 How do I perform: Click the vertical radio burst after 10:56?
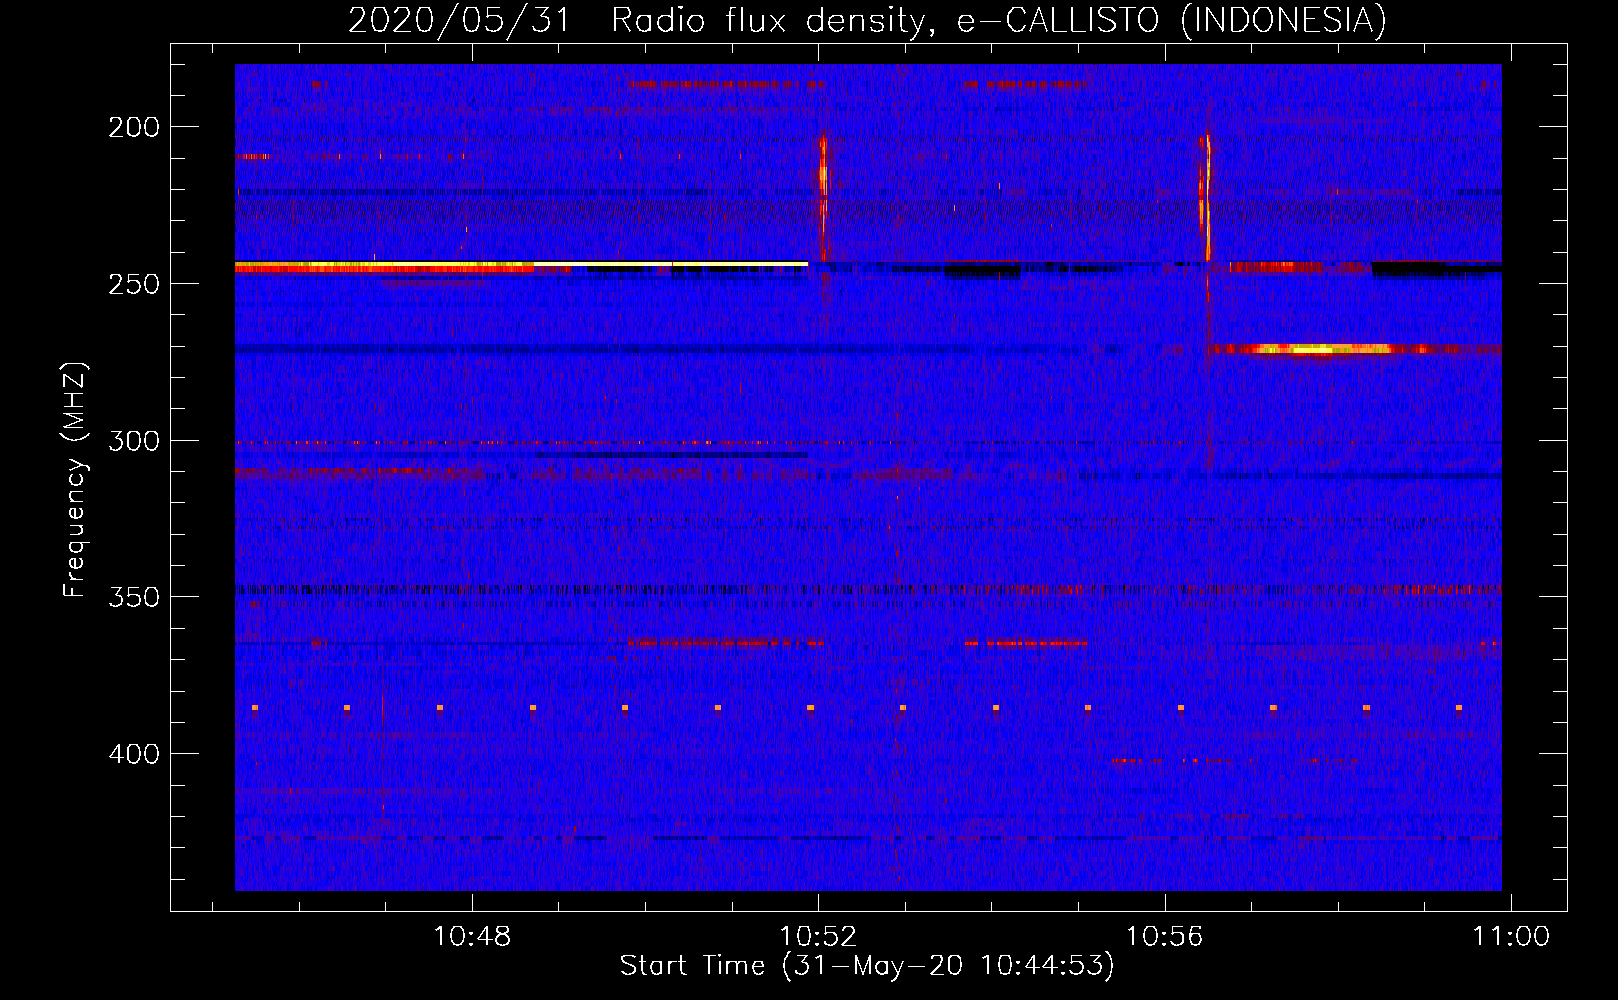(x=1205, y=197)
